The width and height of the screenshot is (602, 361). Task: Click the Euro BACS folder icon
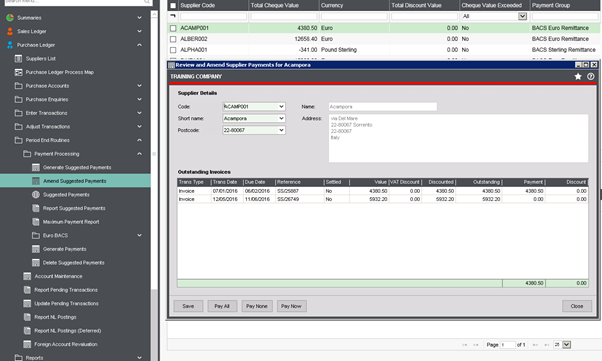coord(36,235)
